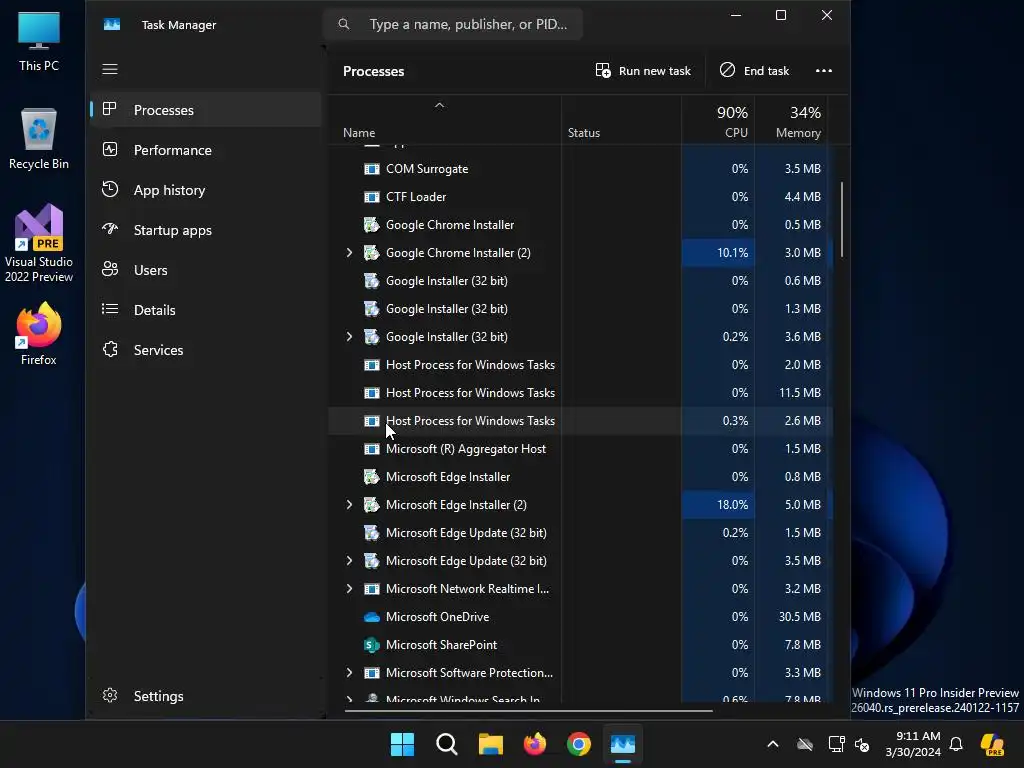
Task: Click the 18.0% CPU cell
Action: tap(718, 505)
